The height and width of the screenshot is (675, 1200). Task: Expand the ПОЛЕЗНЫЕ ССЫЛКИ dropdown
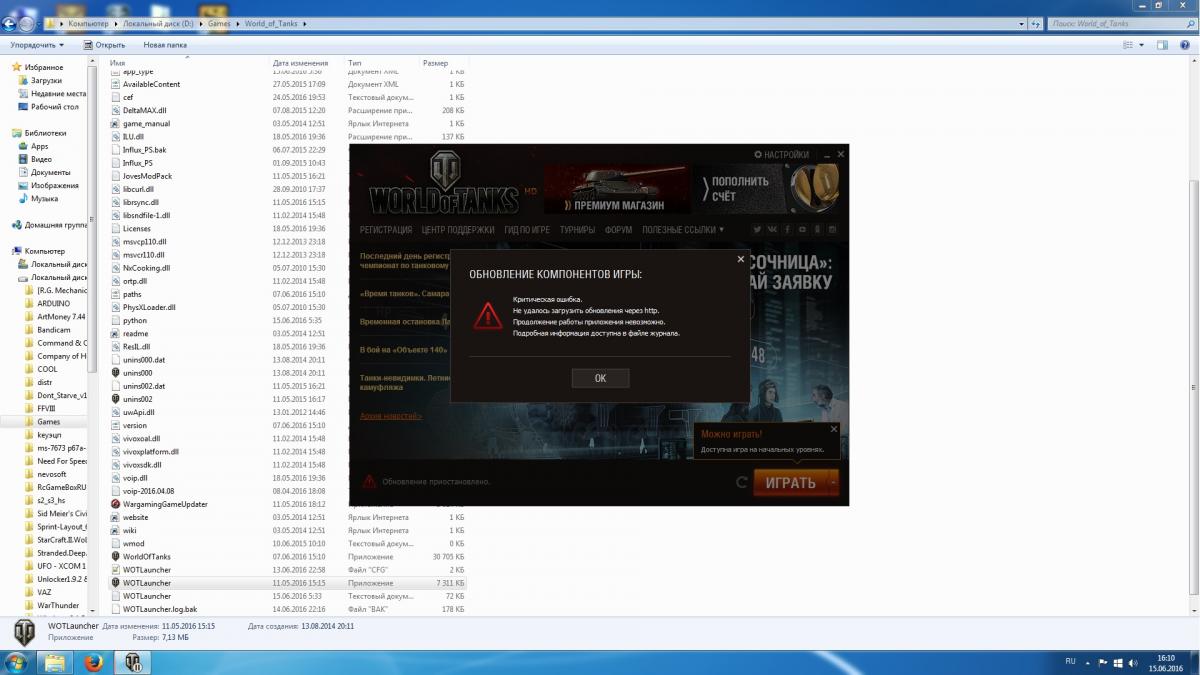click(683, 230)
